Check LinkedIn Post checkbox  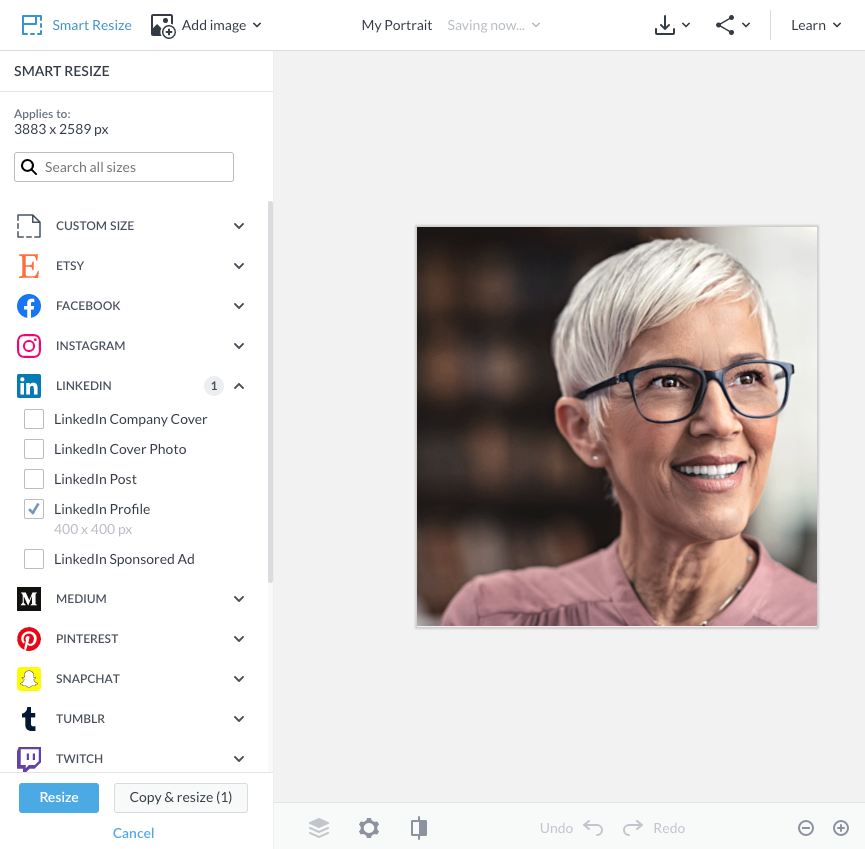[x=34, y=479]
